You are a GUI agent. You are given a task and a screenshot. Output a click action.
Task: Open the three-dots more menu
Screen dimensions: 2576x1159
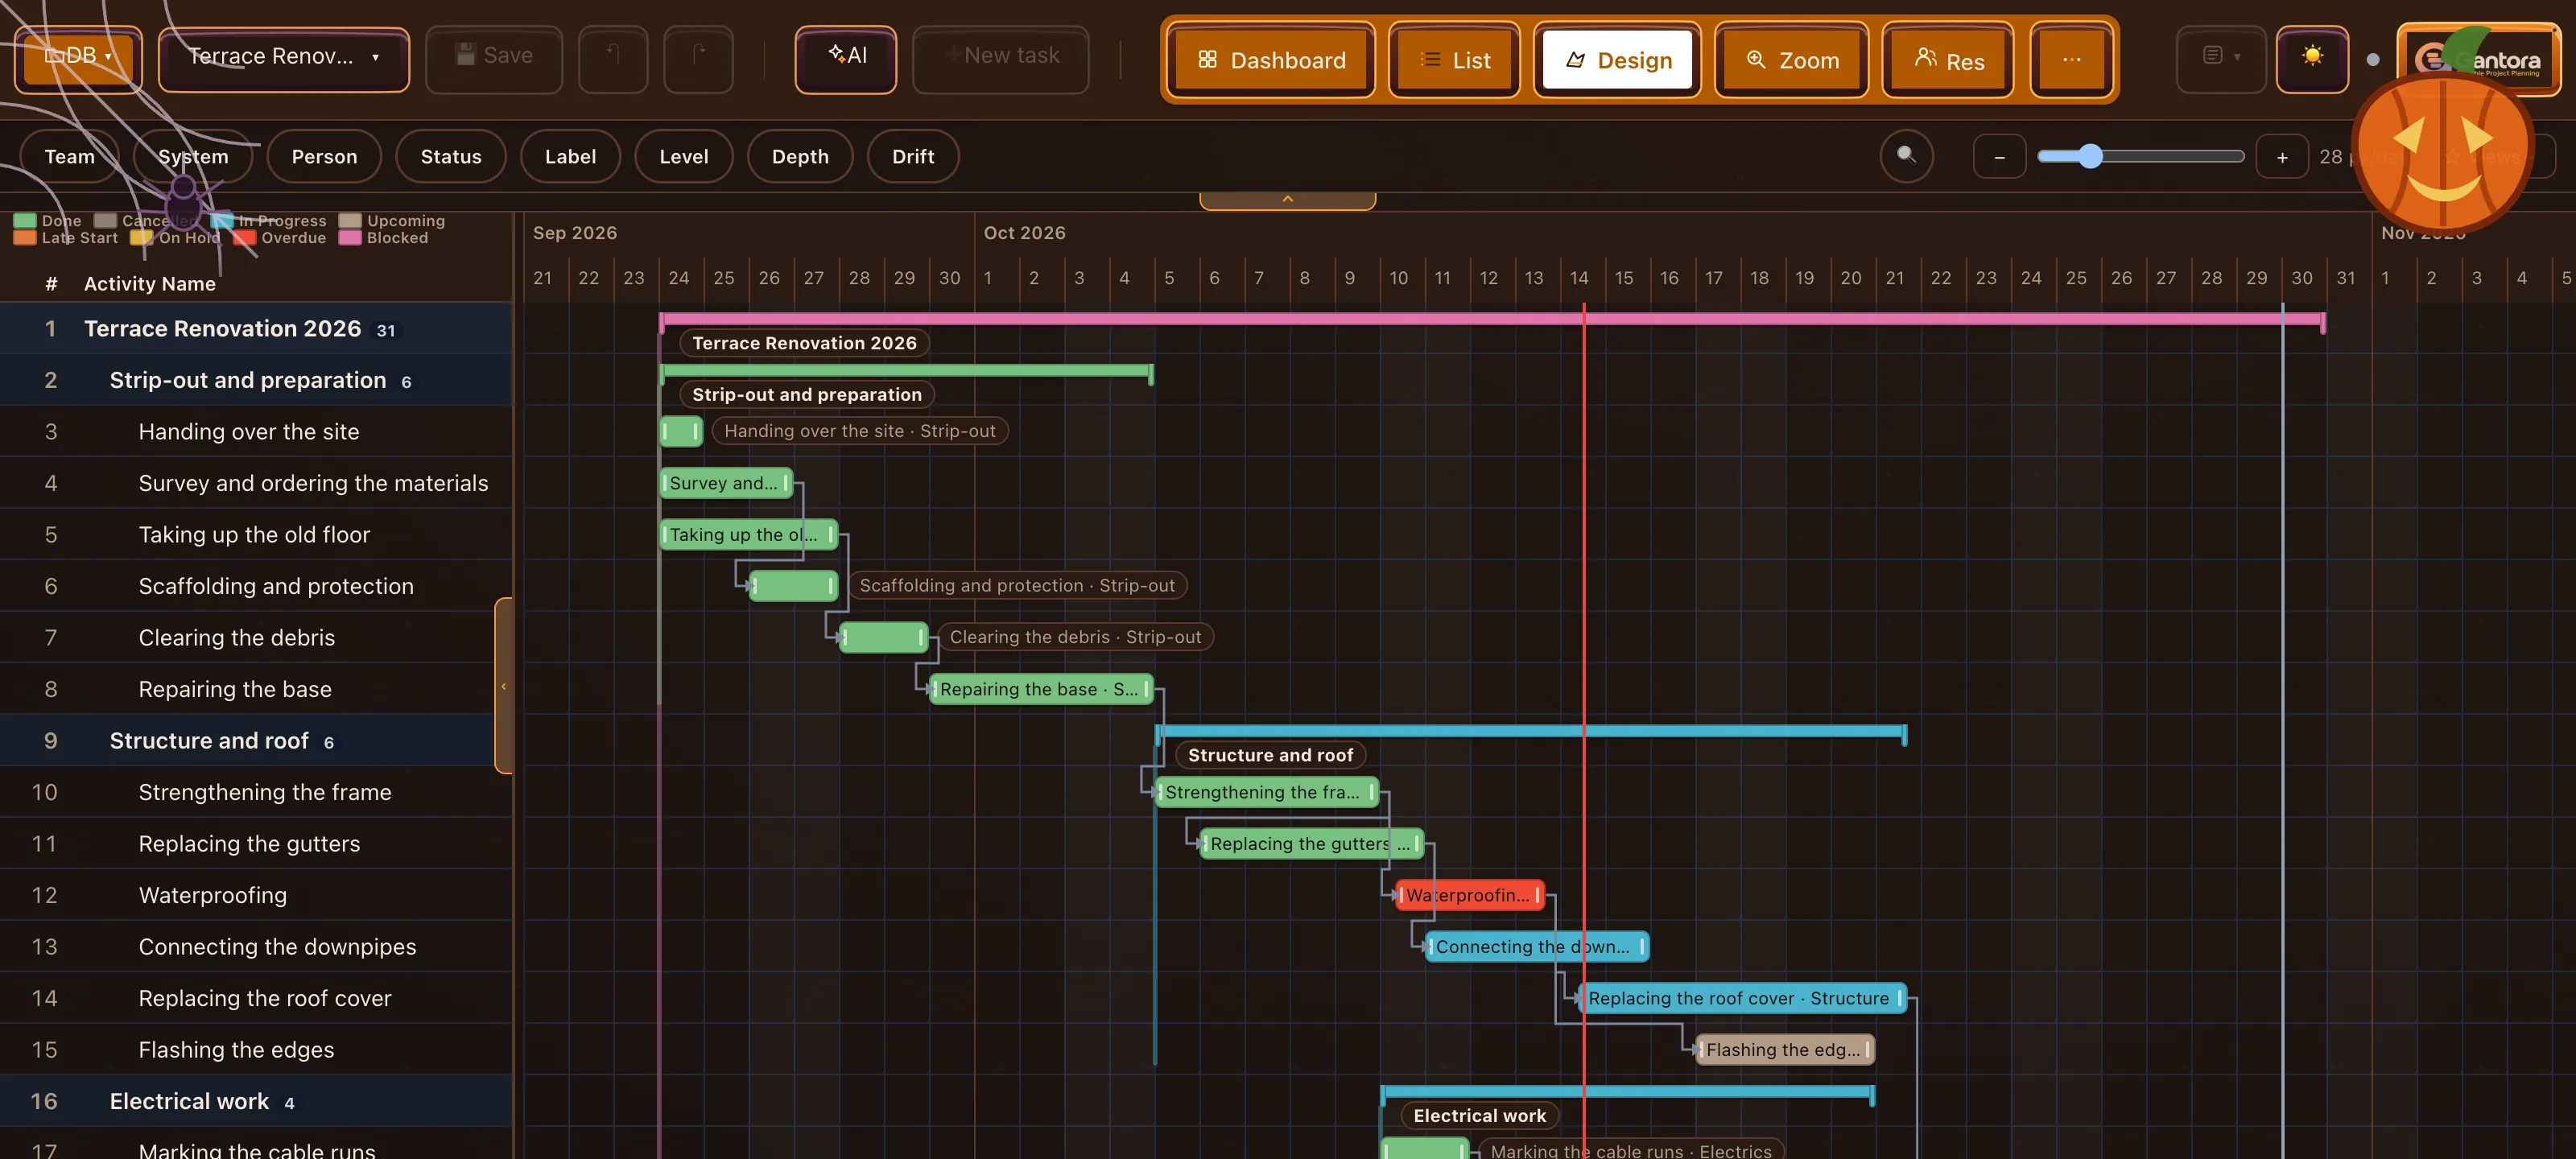tap(2071, 60)
